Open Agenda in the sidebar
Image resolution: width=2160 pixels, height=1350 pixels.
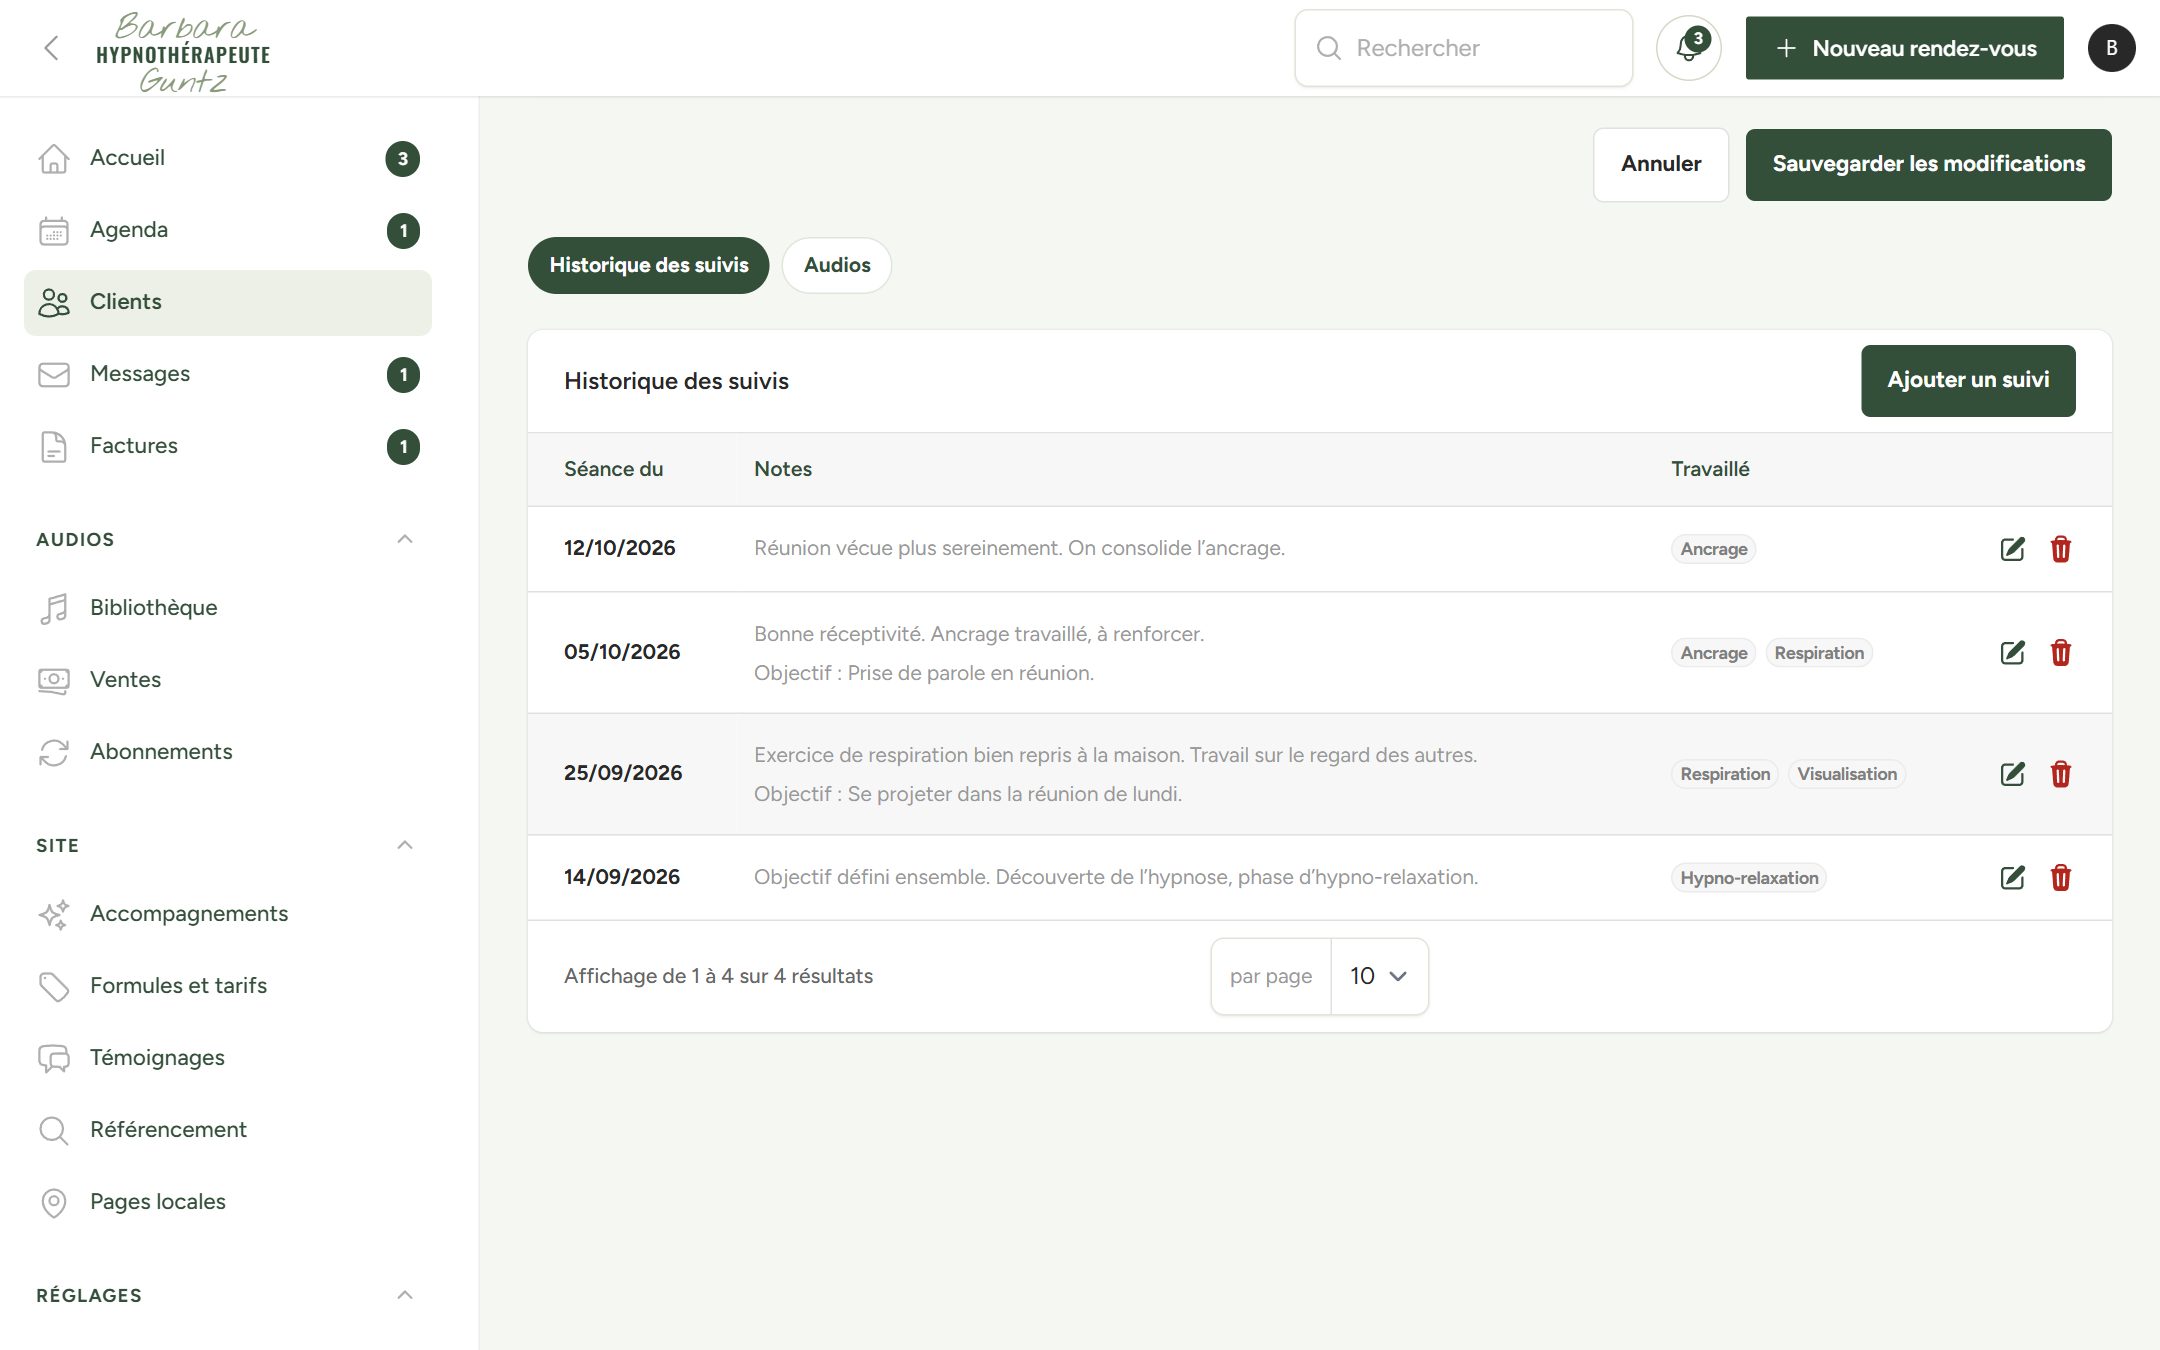pyautogui.click(x=228, y=230)
